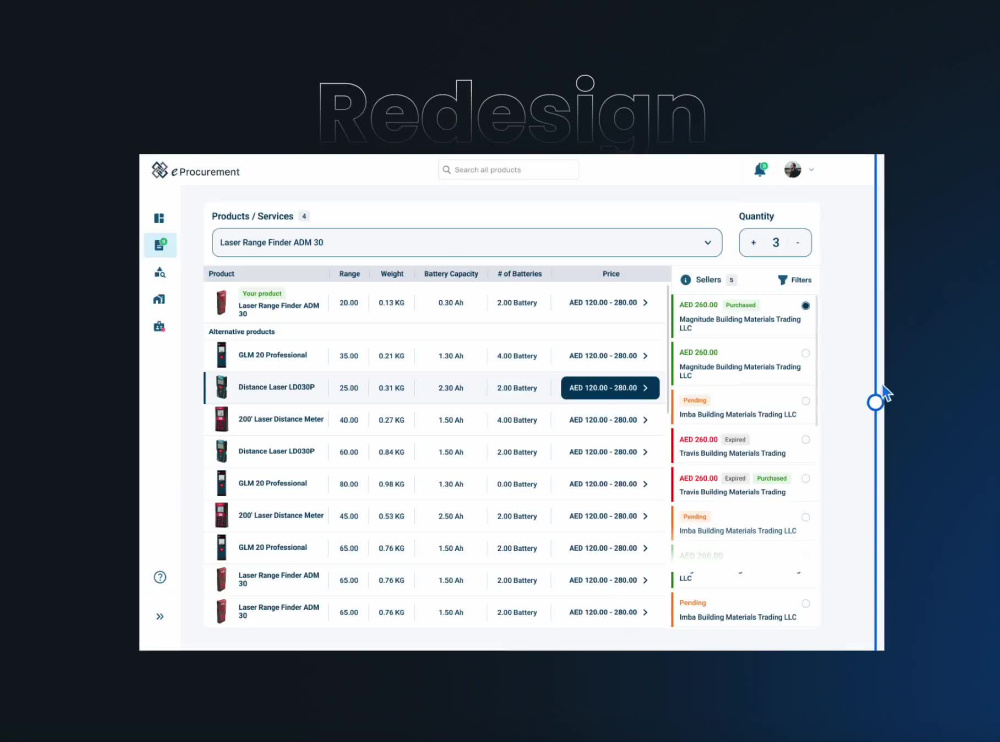The height and width of the screenshot is (742, 1000).
Task: Open the notifications bell
Action: pos(760,170)
